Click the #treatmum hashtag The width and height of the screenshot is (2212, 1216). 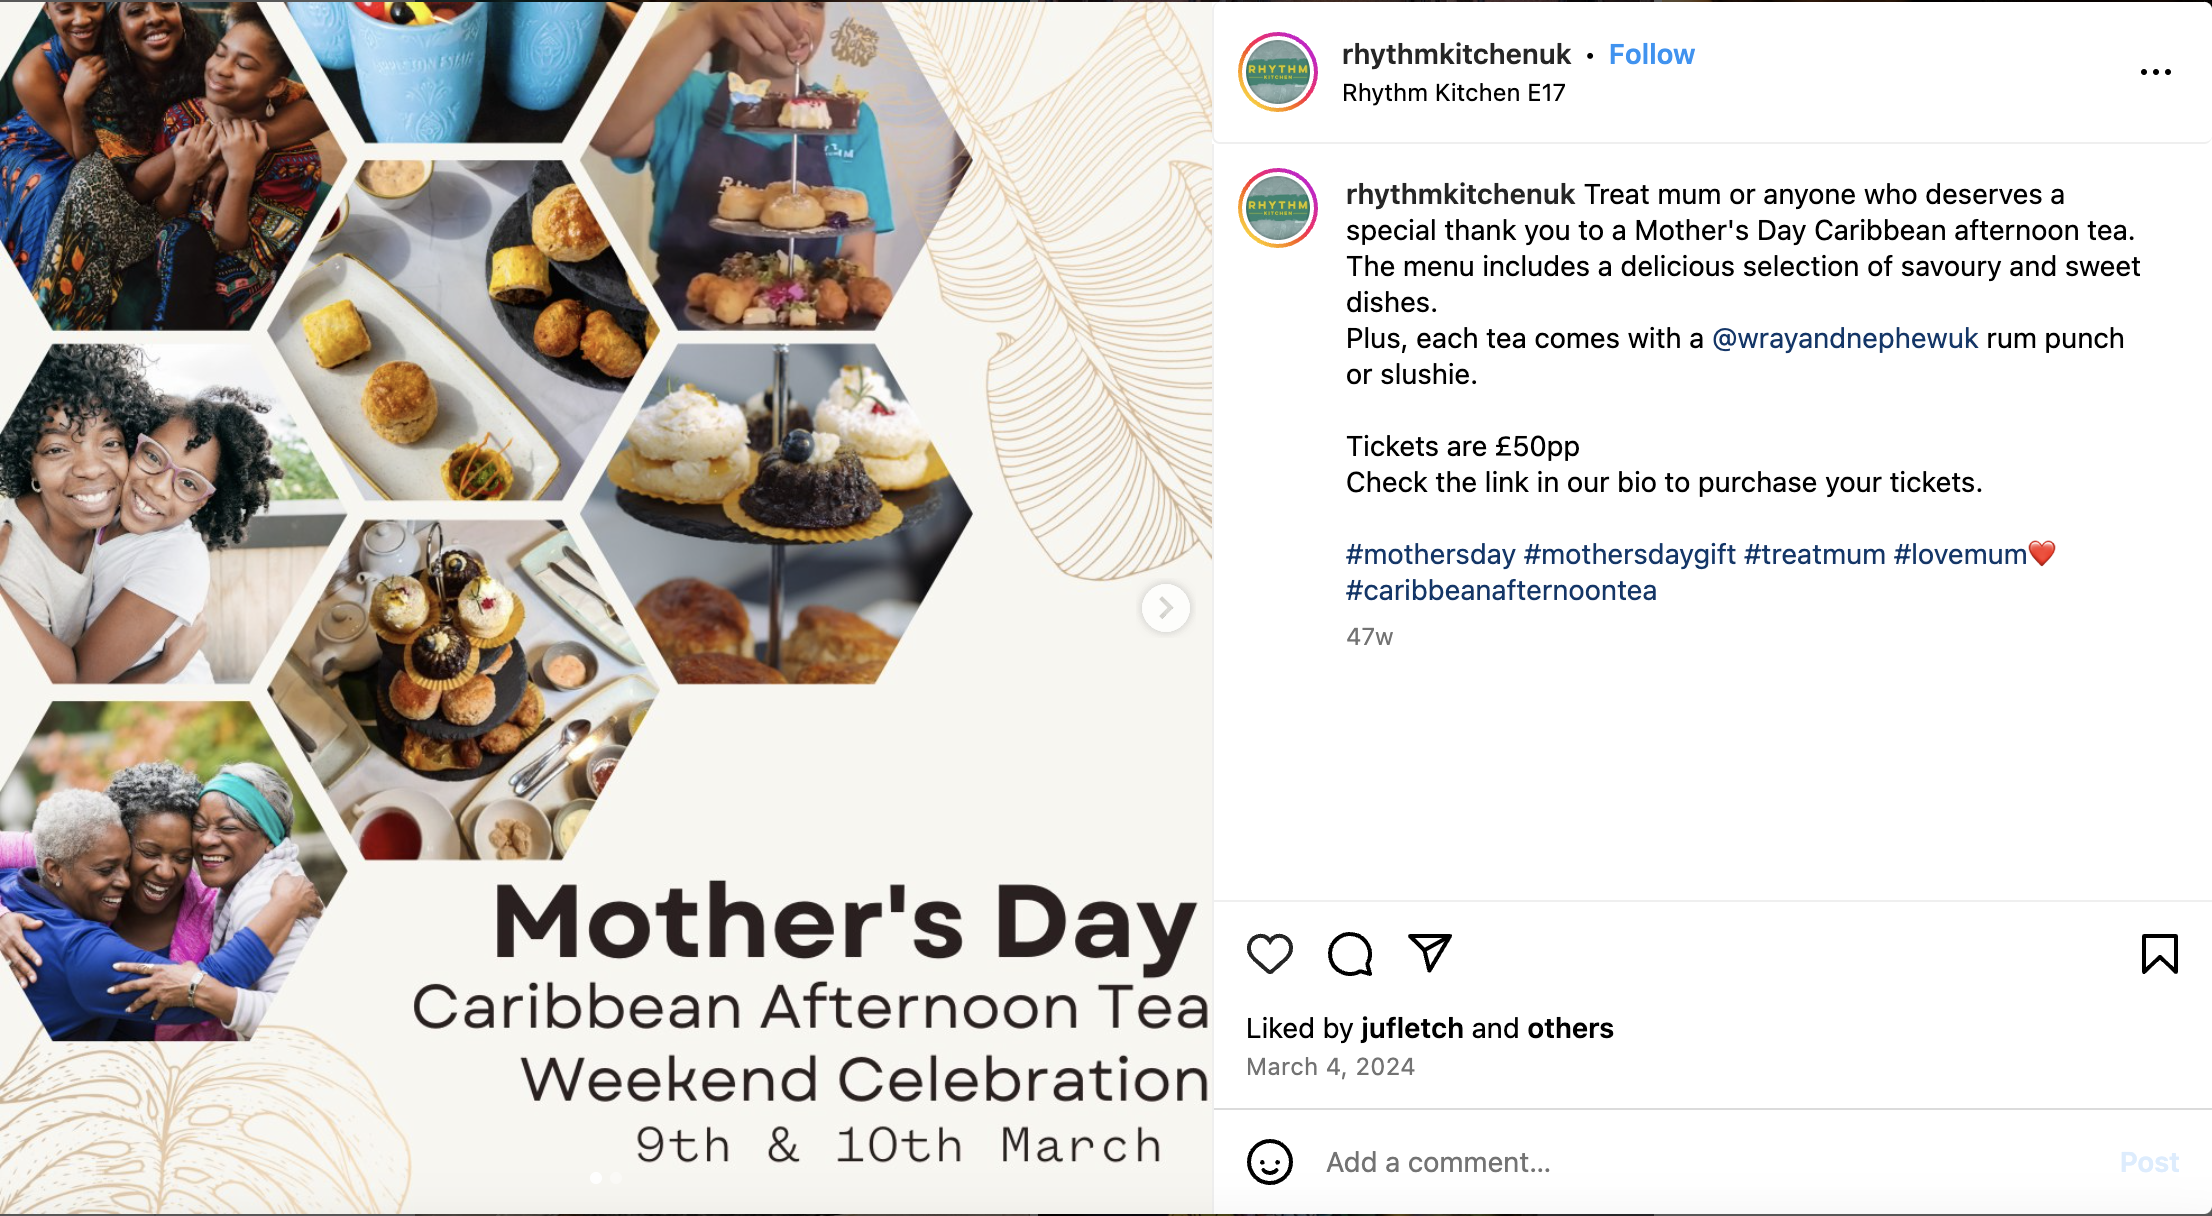1814,554
